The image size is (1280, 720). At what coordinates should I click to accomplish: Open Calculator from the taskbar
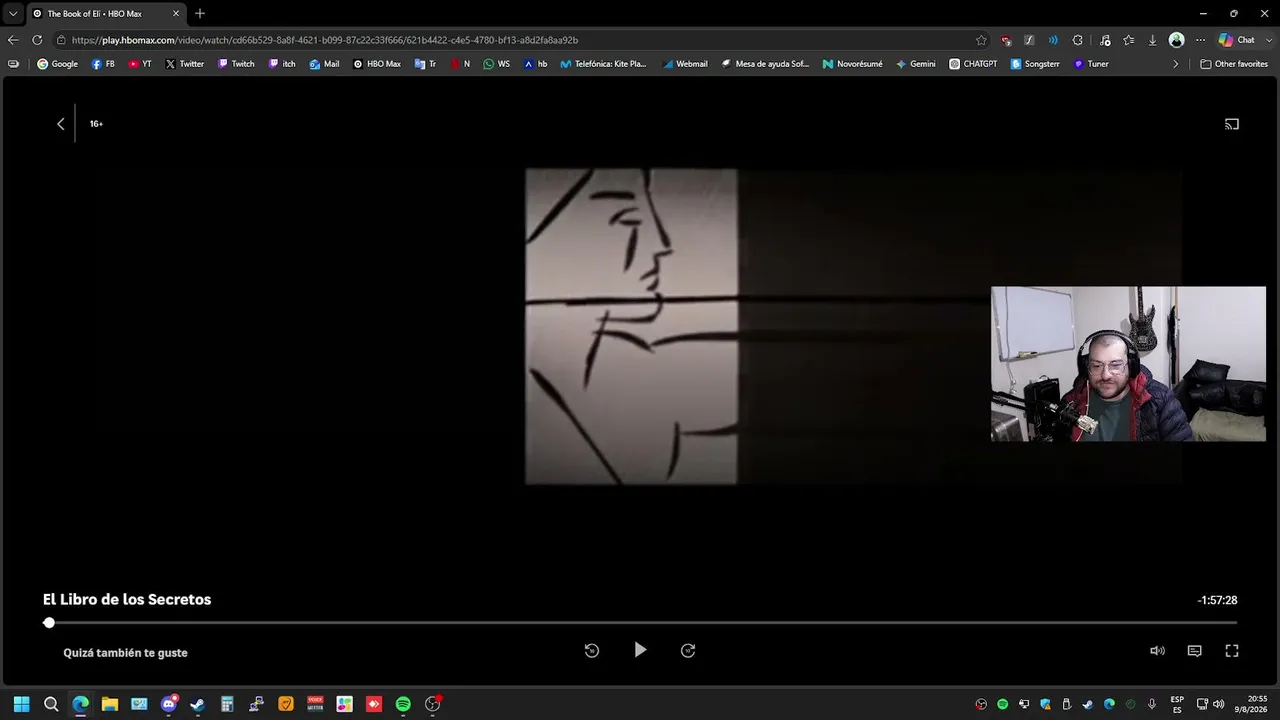tap(227, 704)
